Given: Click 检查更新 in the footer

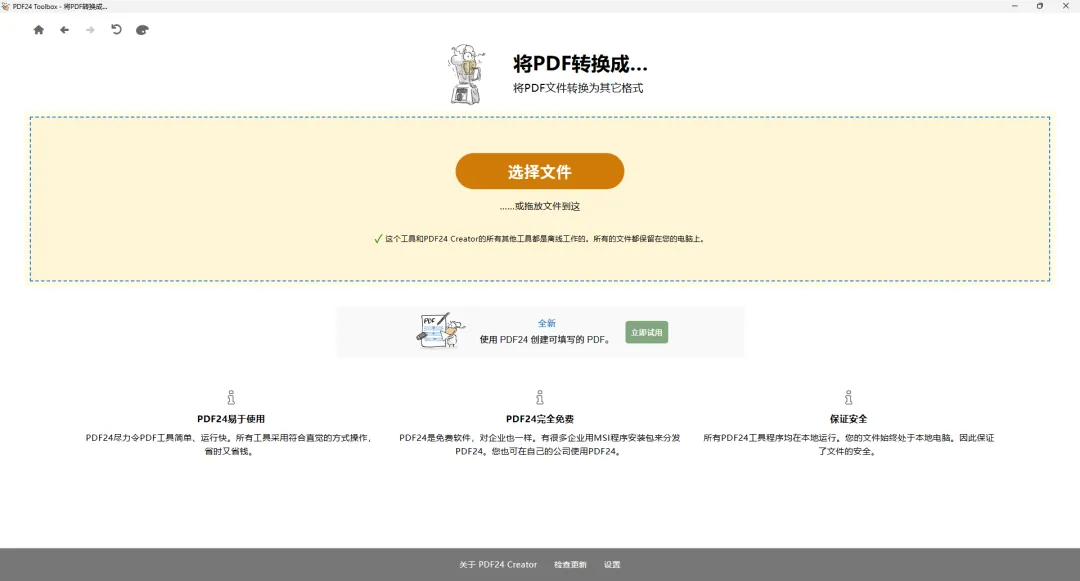Looking at the screenshot, I should click(570, 564).
